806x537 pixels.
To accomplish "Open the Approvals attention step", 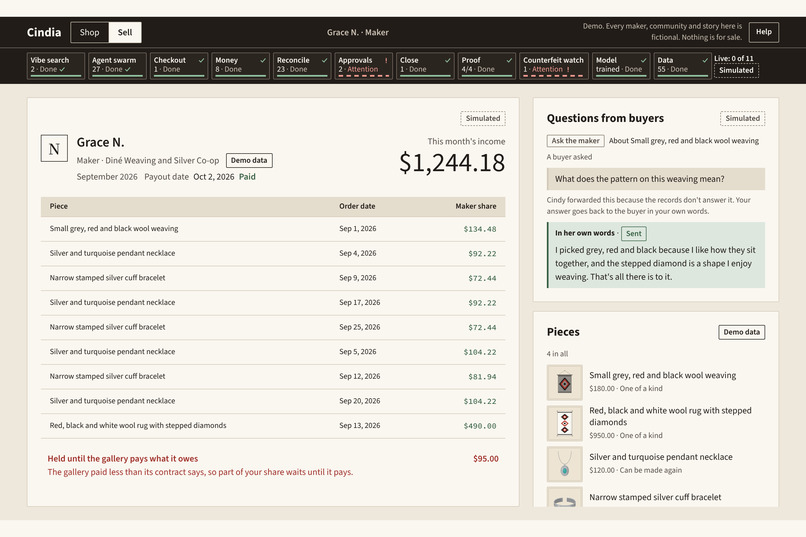I will tap(364, 65).
